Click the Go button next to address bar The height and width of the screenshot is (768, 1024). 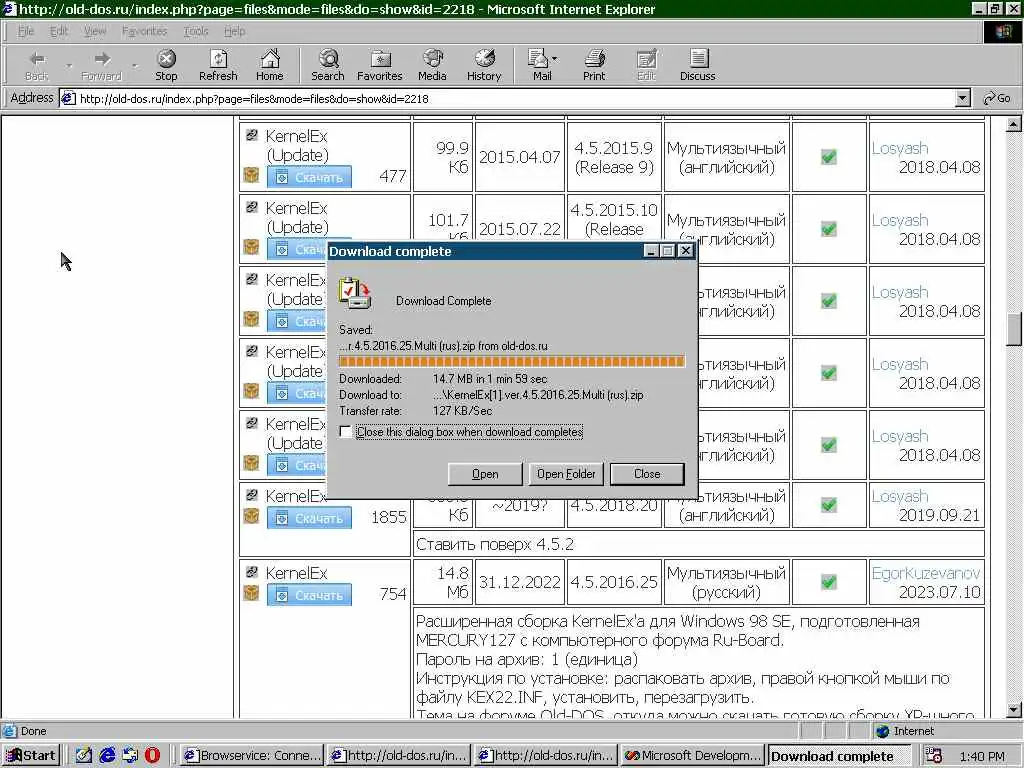(x=997, y=99)
